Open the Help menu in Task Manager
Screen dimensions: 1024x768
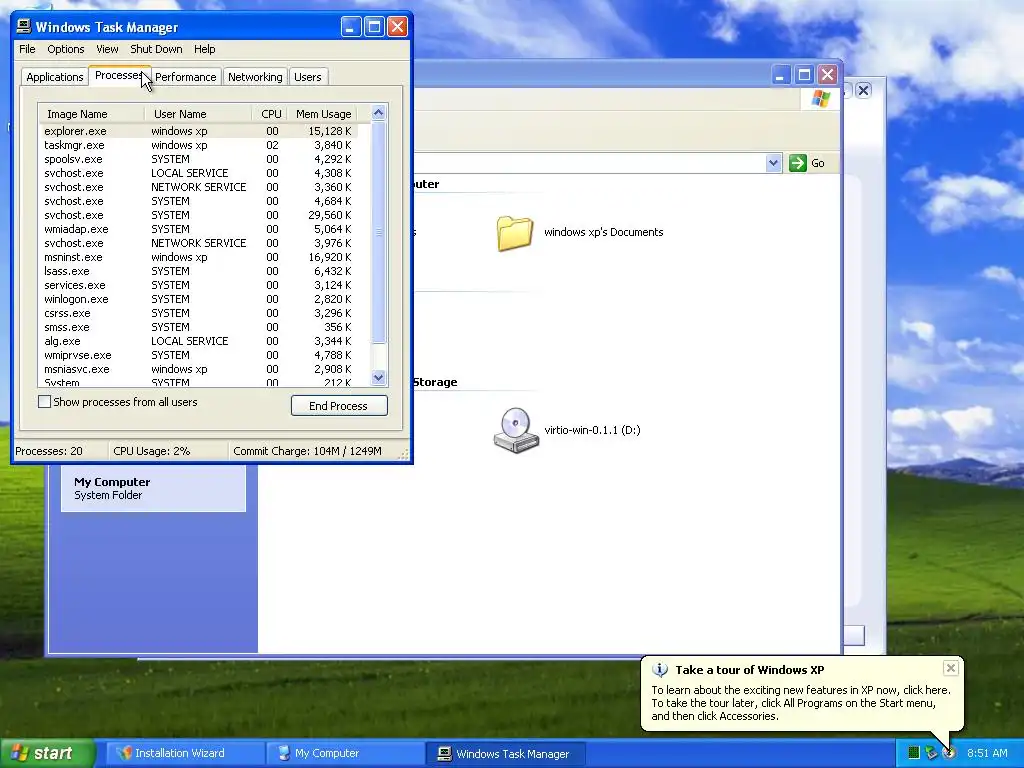204,49
